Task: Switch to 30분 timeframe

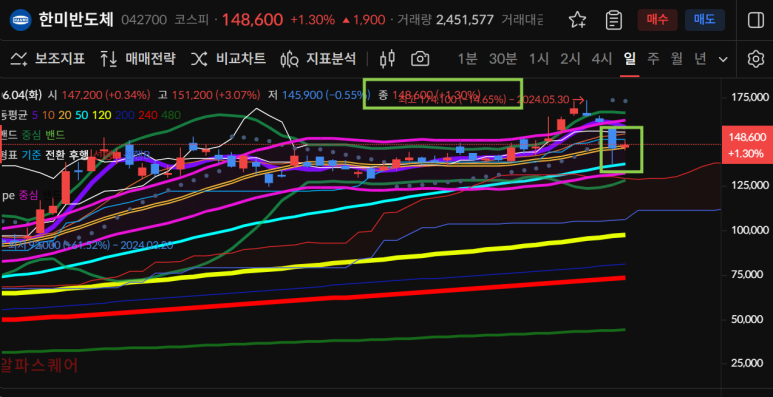Action: 503,59
